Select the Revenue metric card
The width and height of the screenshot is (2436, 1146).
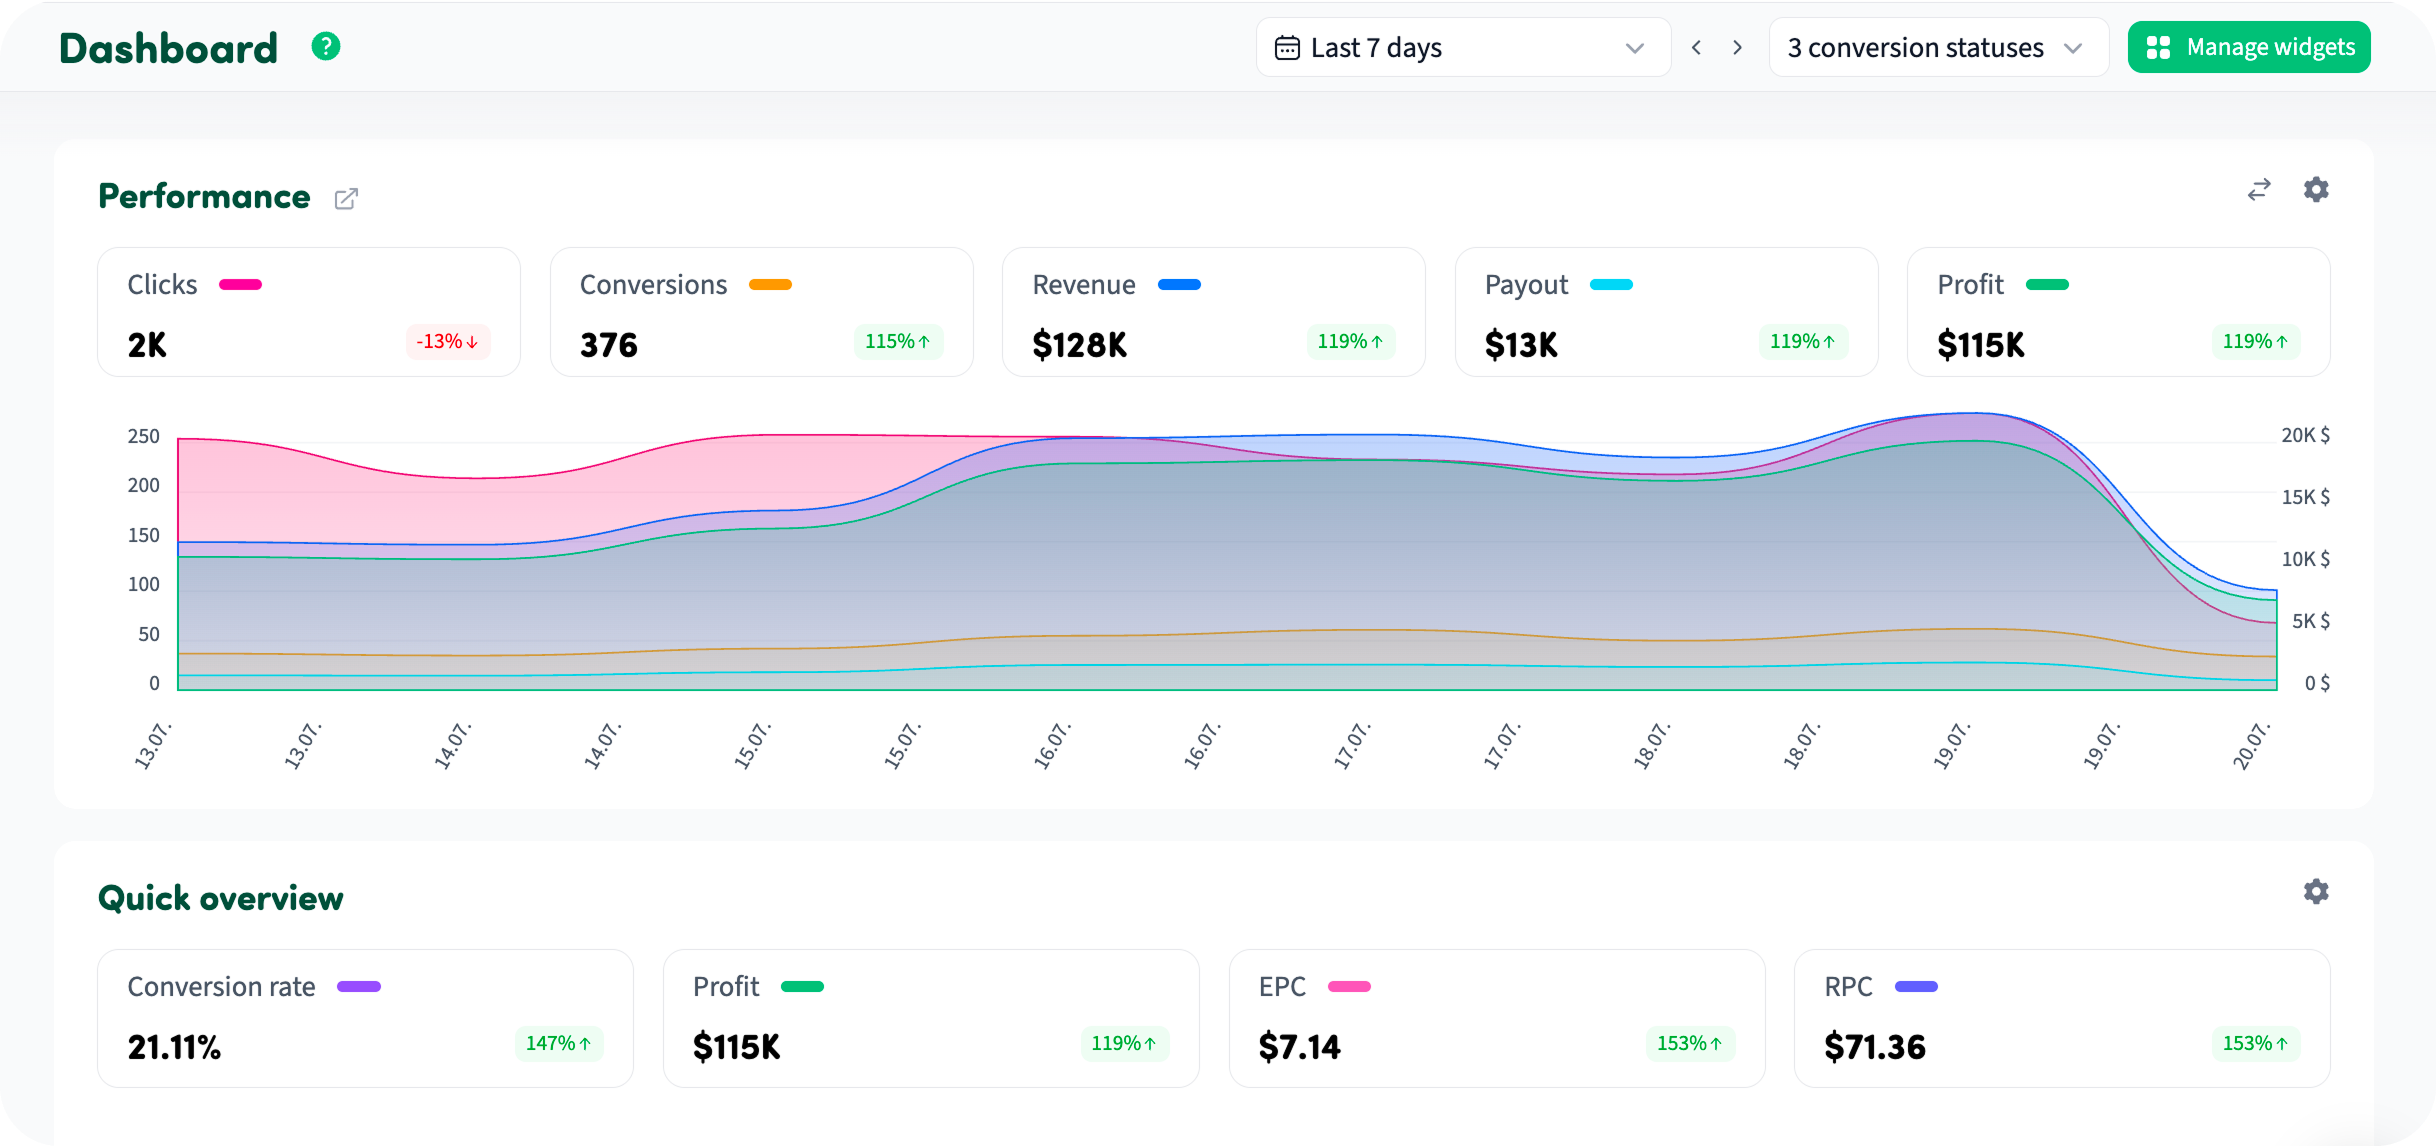coord(1214,312)
